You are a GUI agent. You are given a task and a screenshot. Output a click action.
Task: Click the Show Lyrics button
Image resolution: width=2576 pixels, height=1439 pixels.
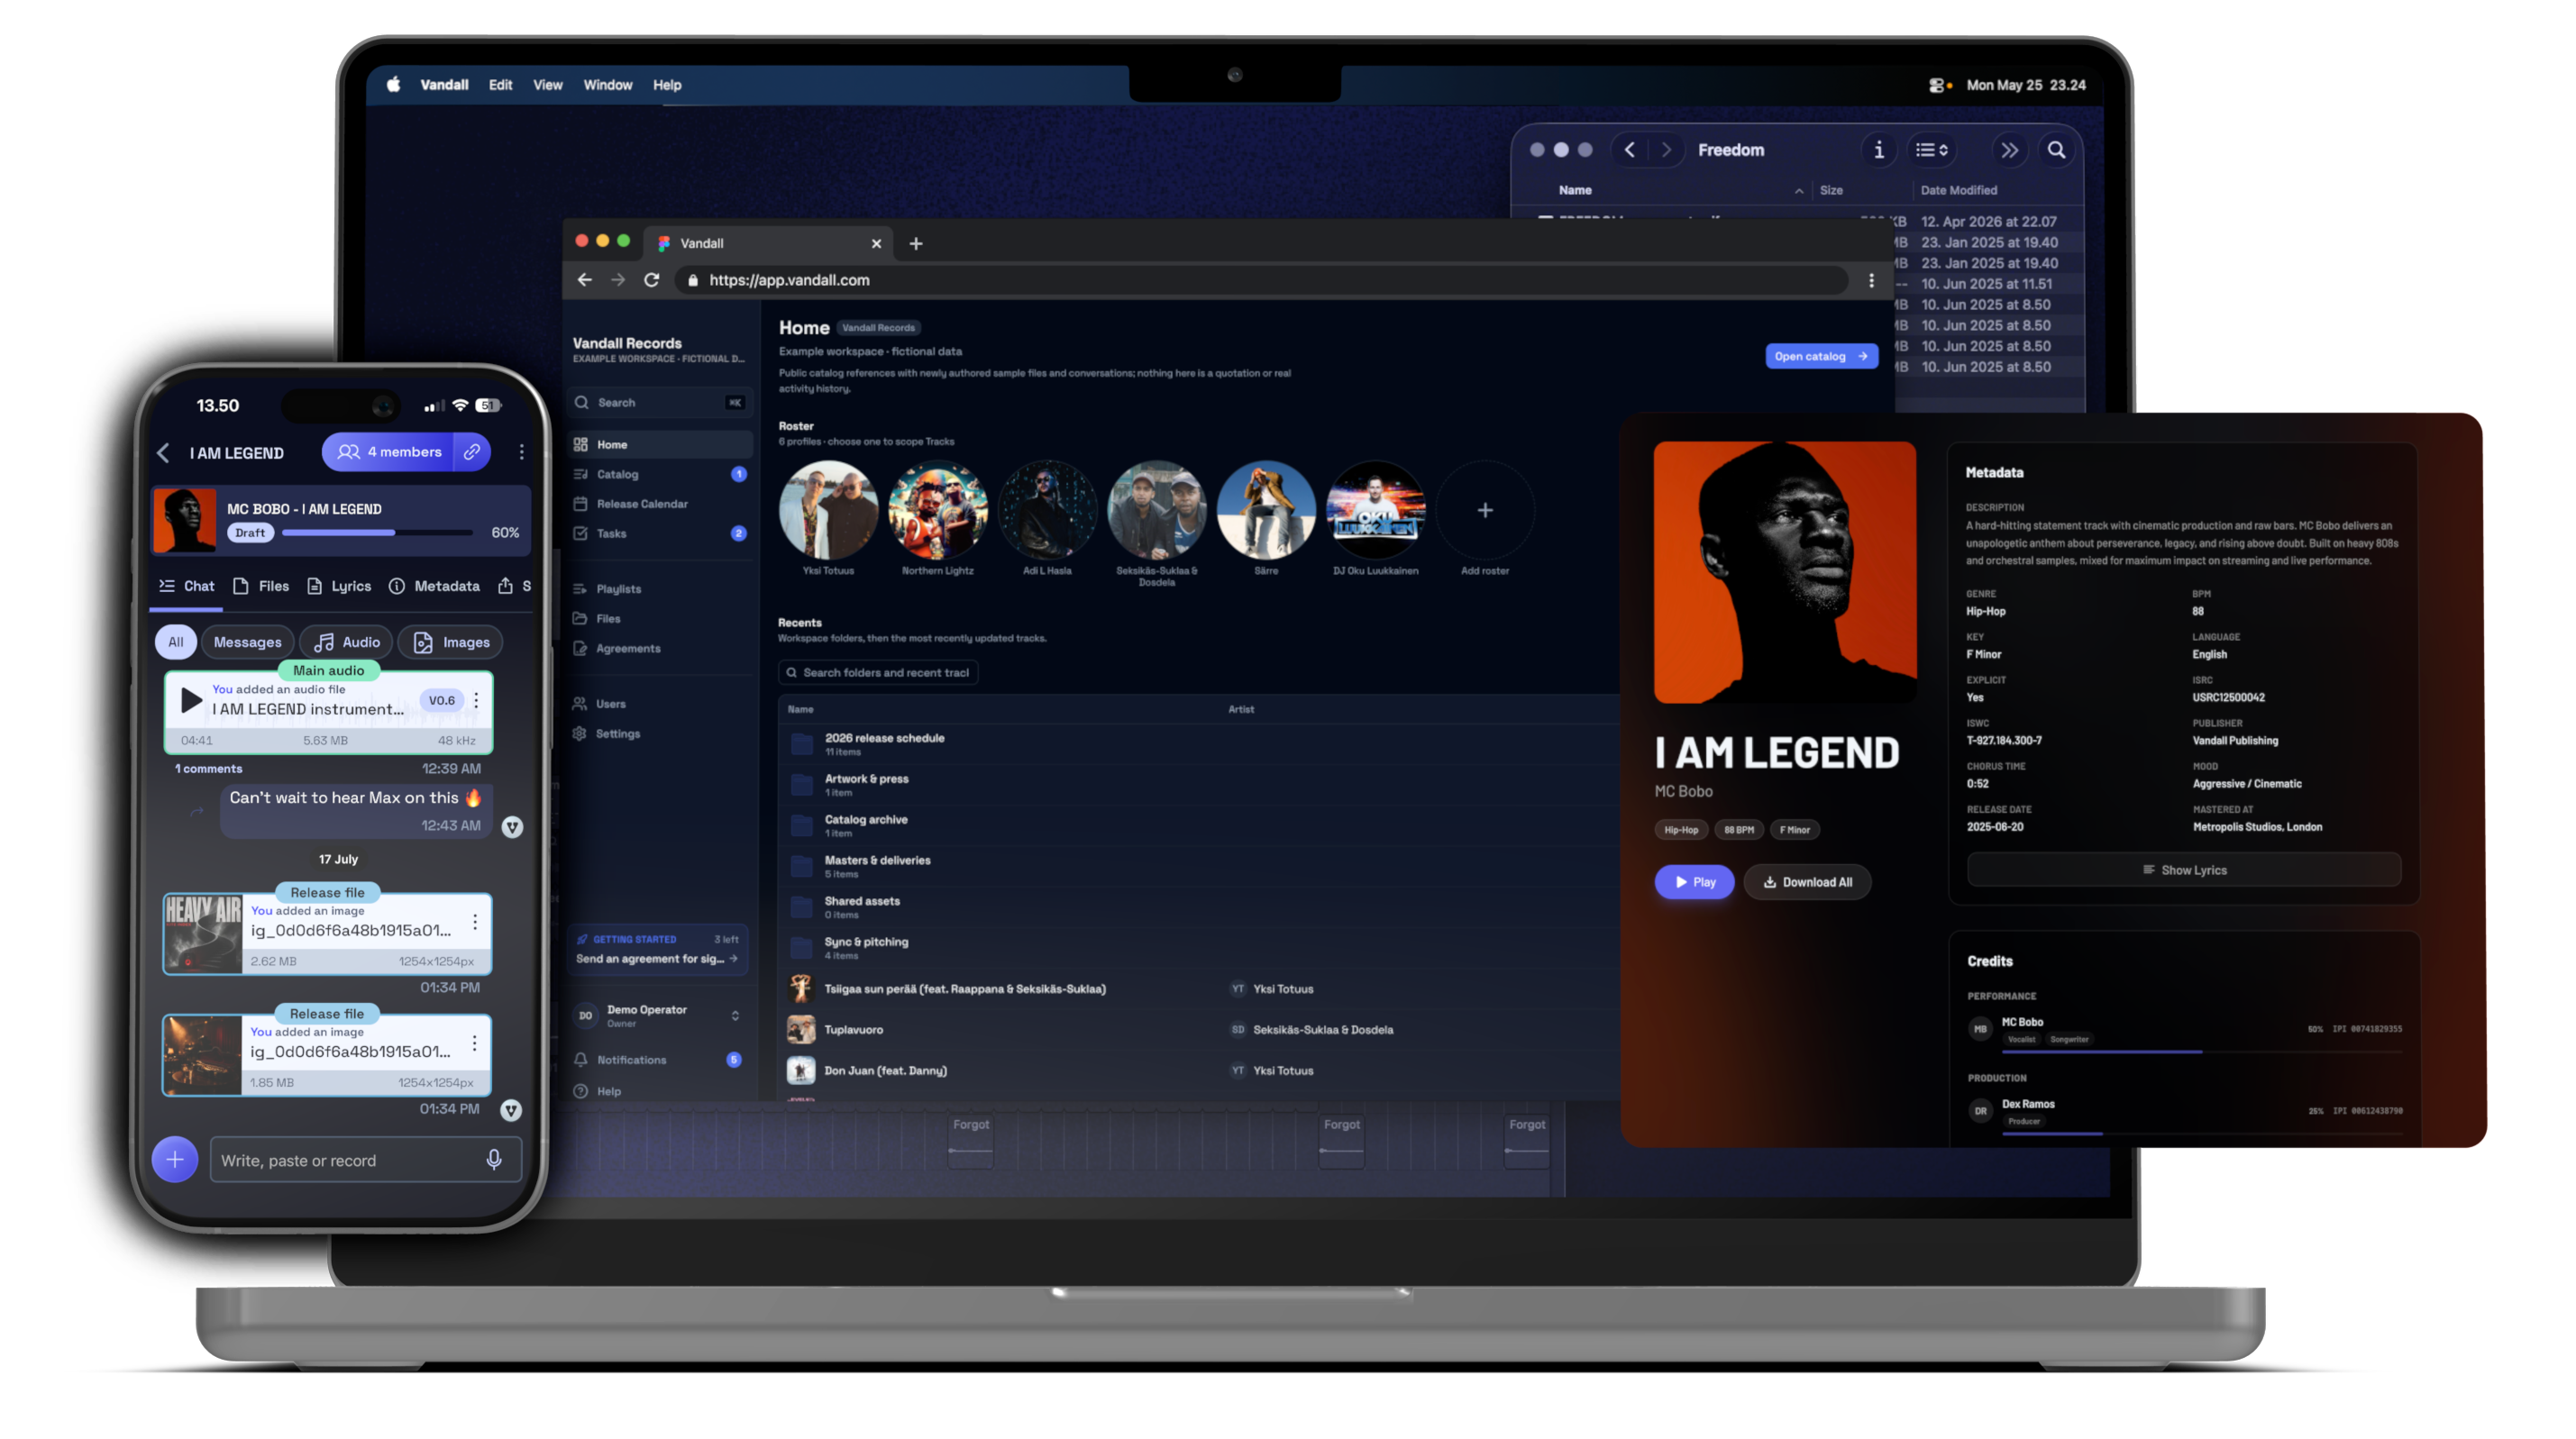[x=2184, y=870]
